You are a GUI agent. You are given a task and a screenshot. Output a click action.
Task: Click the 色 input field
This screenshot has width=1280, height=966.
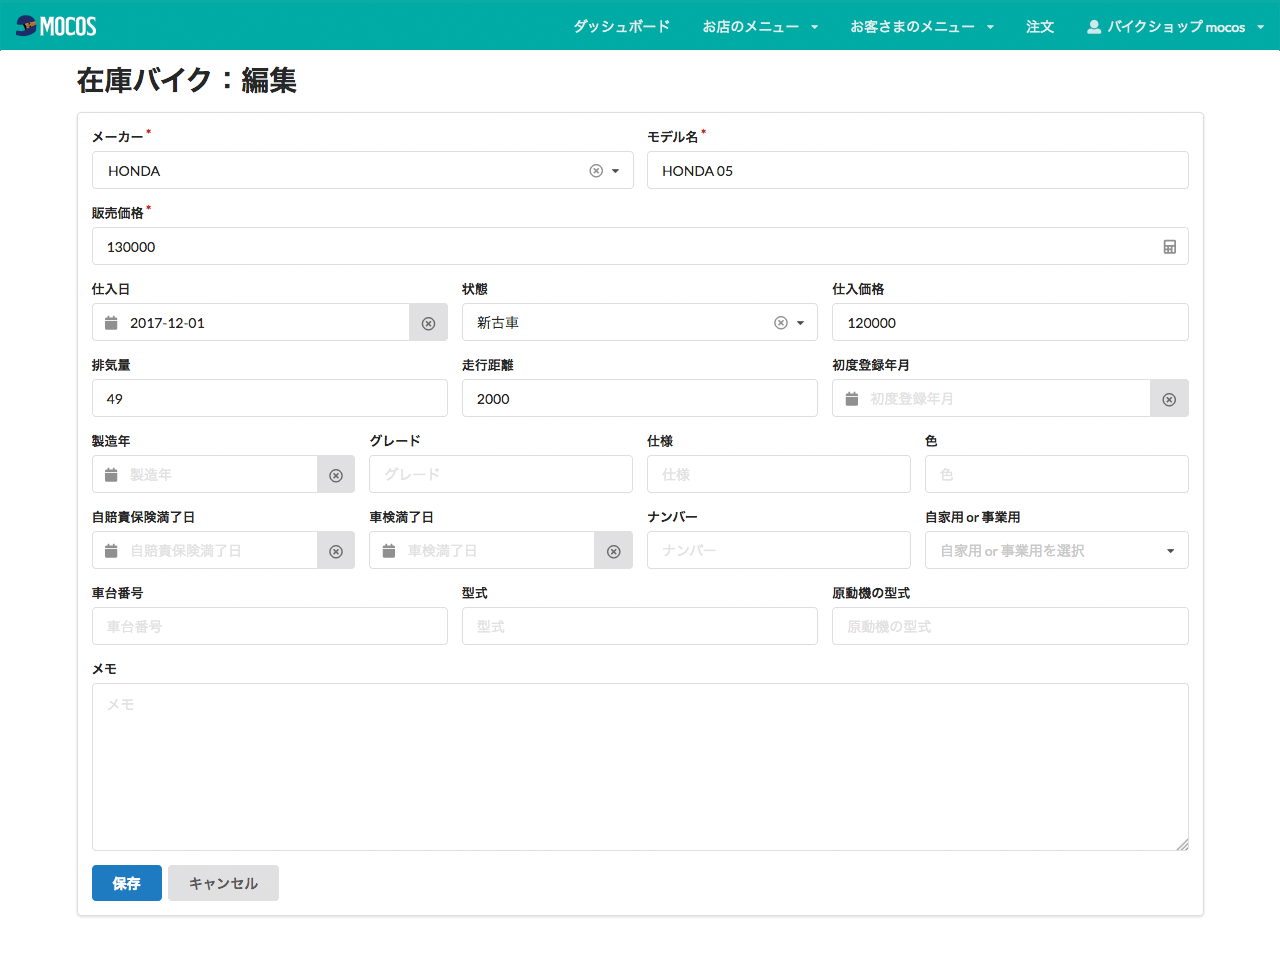(1057, 475)
